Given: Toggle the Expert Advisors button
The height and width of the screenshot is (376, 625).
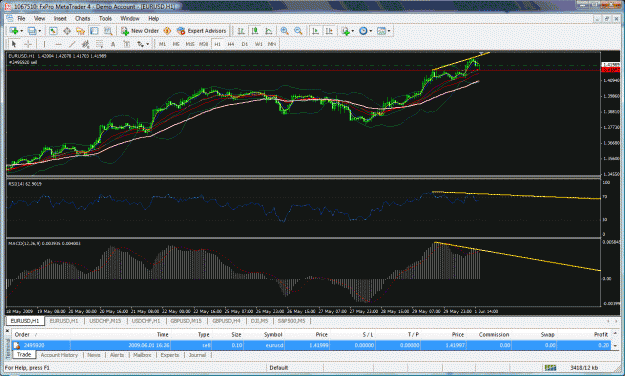Looking at the screenshot, I should 202,31.
